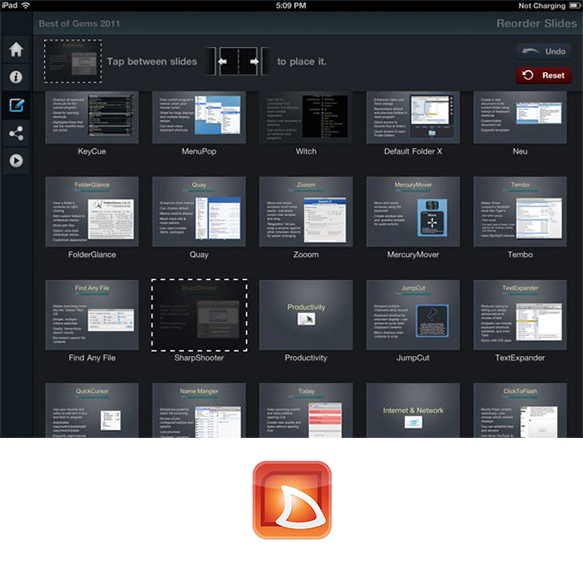Select the FolderGlance slide thumbnail

(x=92, y=211)
